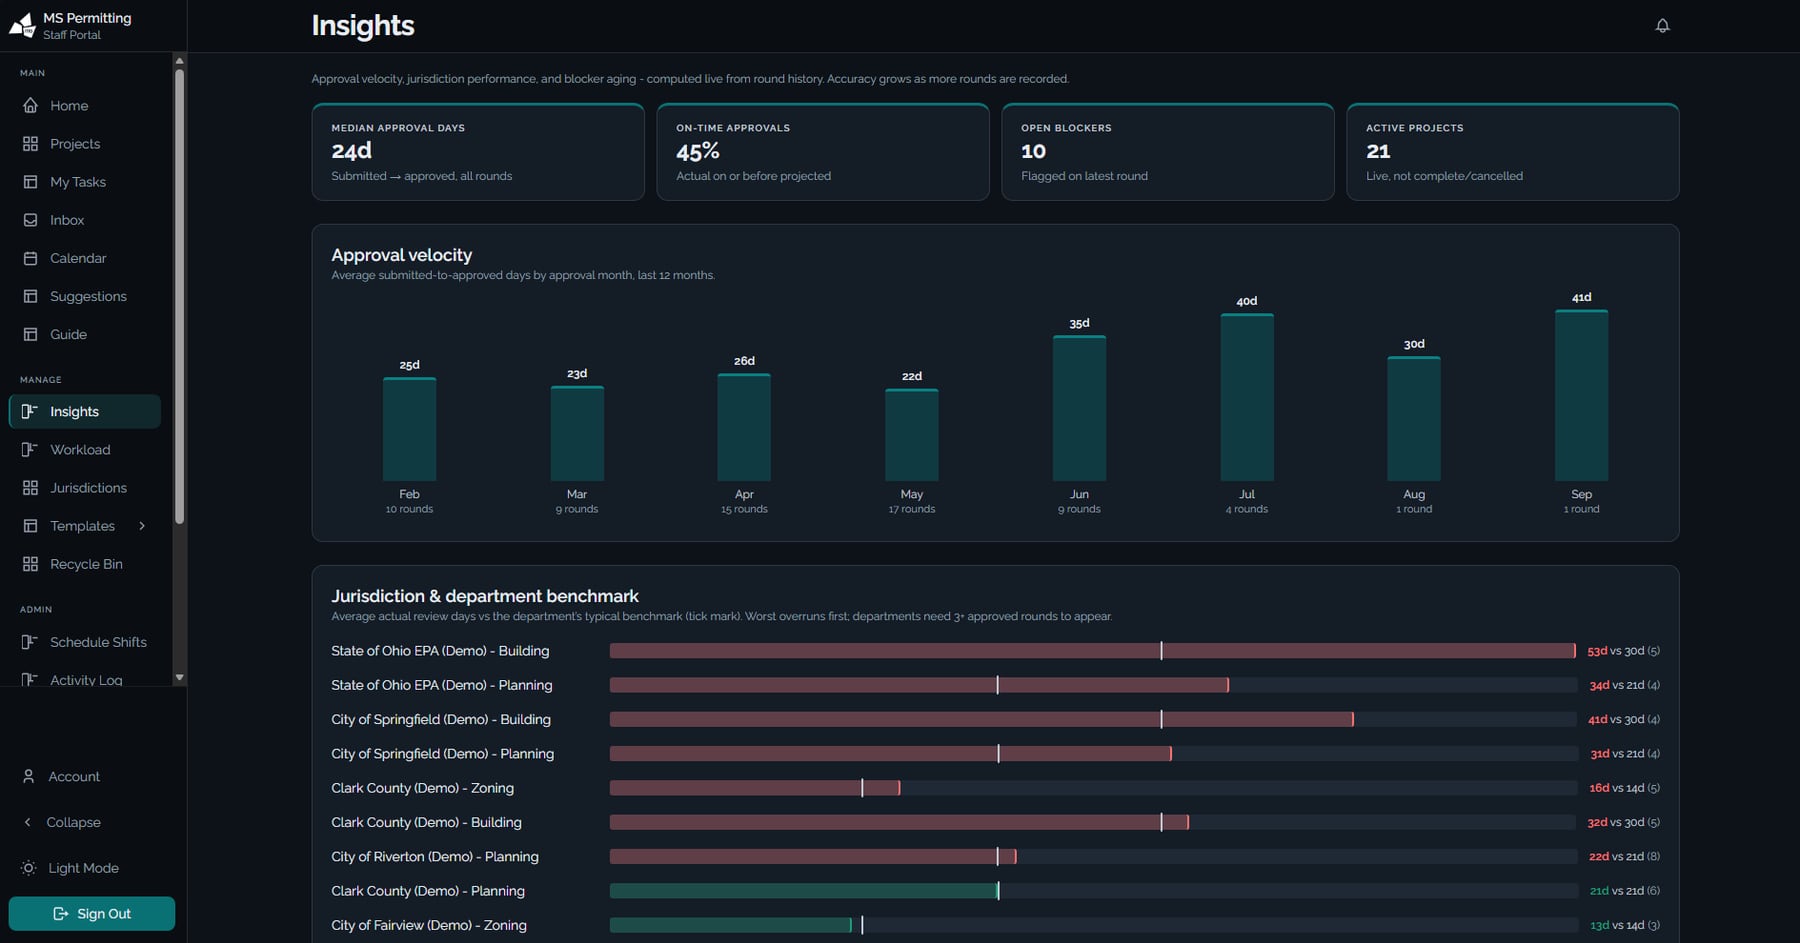The height and width of the screenshot is (943, 1800).
Task: Click the Insights icon in sidebar
Action: 30,412
